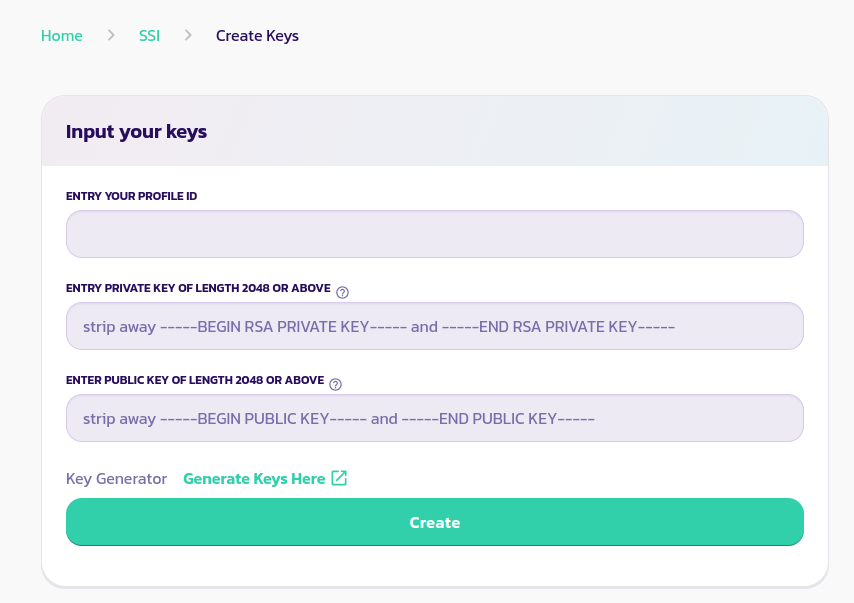854x603 pixels.
Task: Click the chevron arrow after SSI breadcrumb
Action: coord(188,36)
